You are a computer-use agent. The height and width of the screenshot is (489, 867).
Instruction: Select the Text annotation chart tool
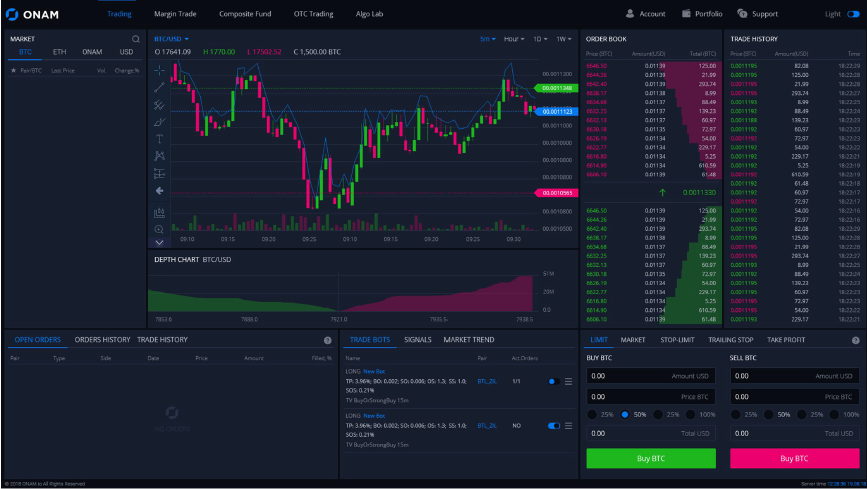(159, 139)
